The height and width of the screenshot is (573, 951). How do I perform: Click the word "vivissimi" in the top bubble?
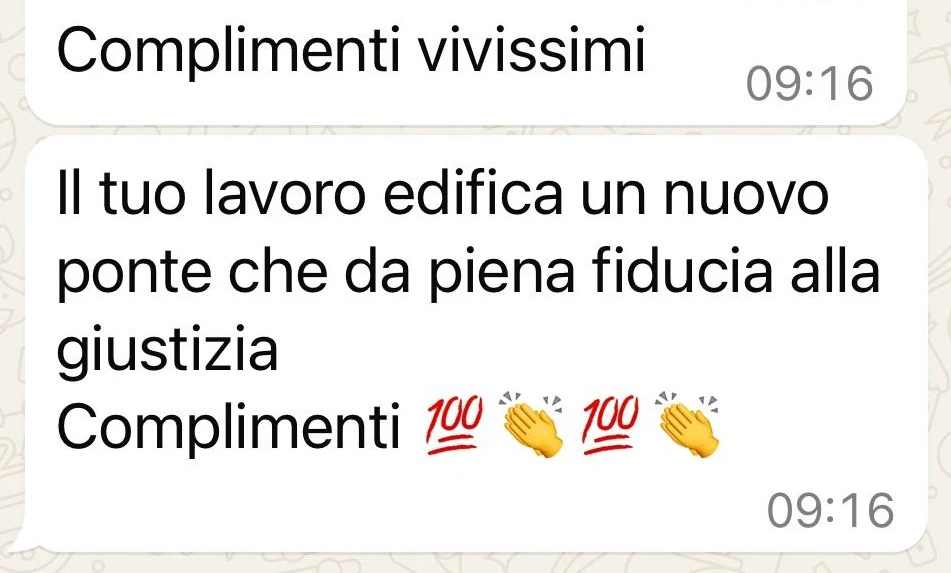(x=532, y=49)
